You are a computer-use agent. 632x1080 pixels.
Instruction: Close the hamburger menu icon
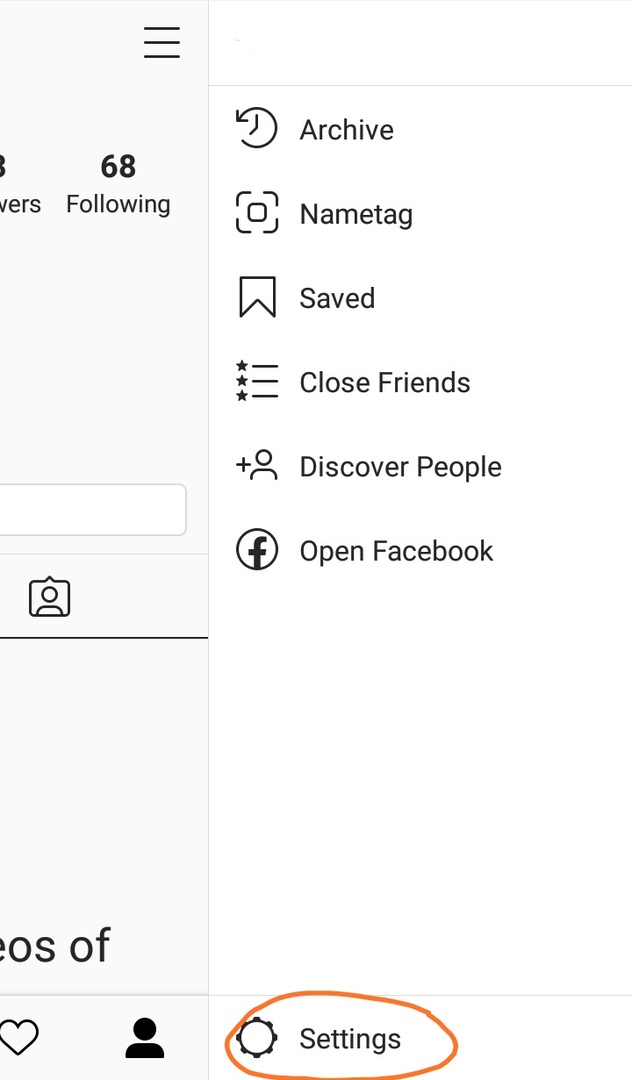162,43
